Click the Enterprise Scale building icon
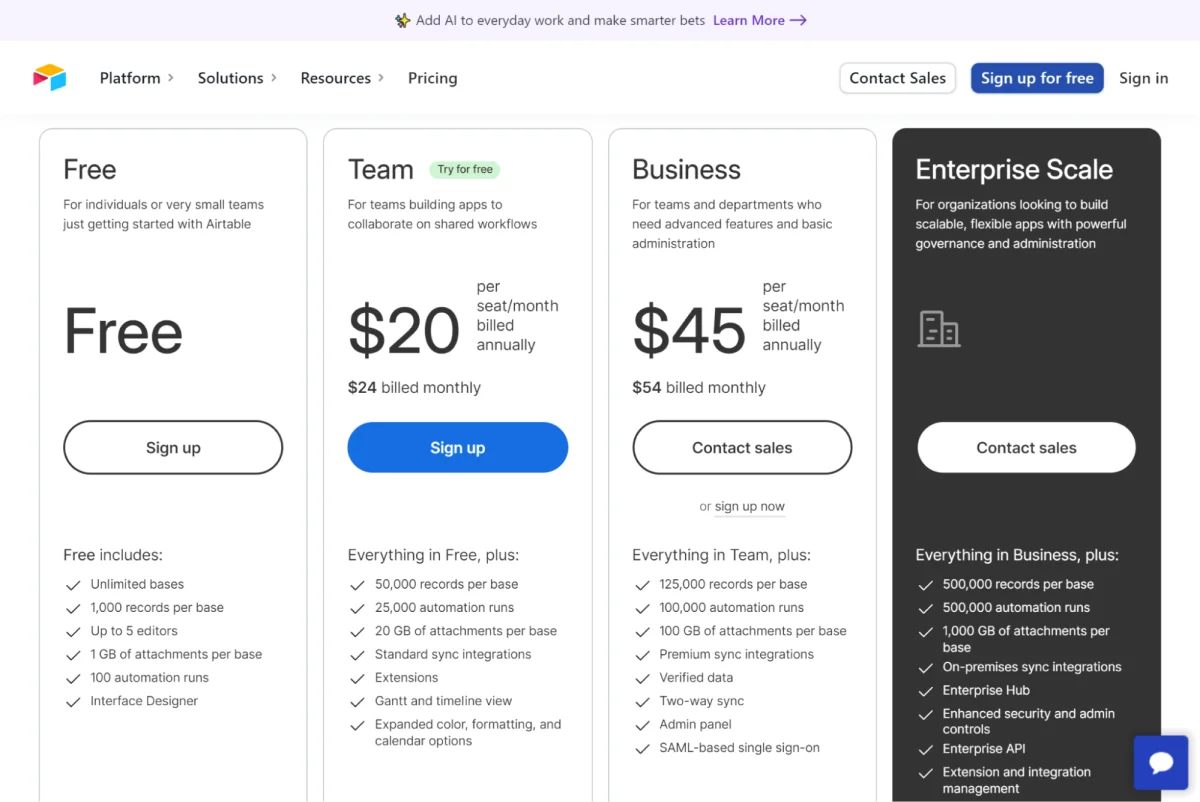The image size is (1200, 802). coord(939,329)
